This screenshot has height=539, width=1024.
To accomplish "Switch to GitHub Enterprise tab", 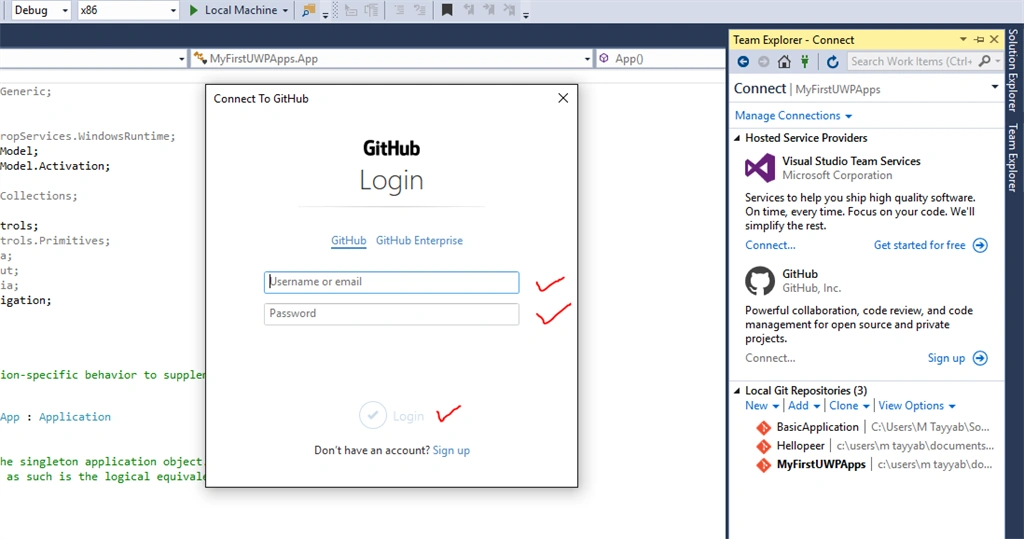I will [419, 240].
